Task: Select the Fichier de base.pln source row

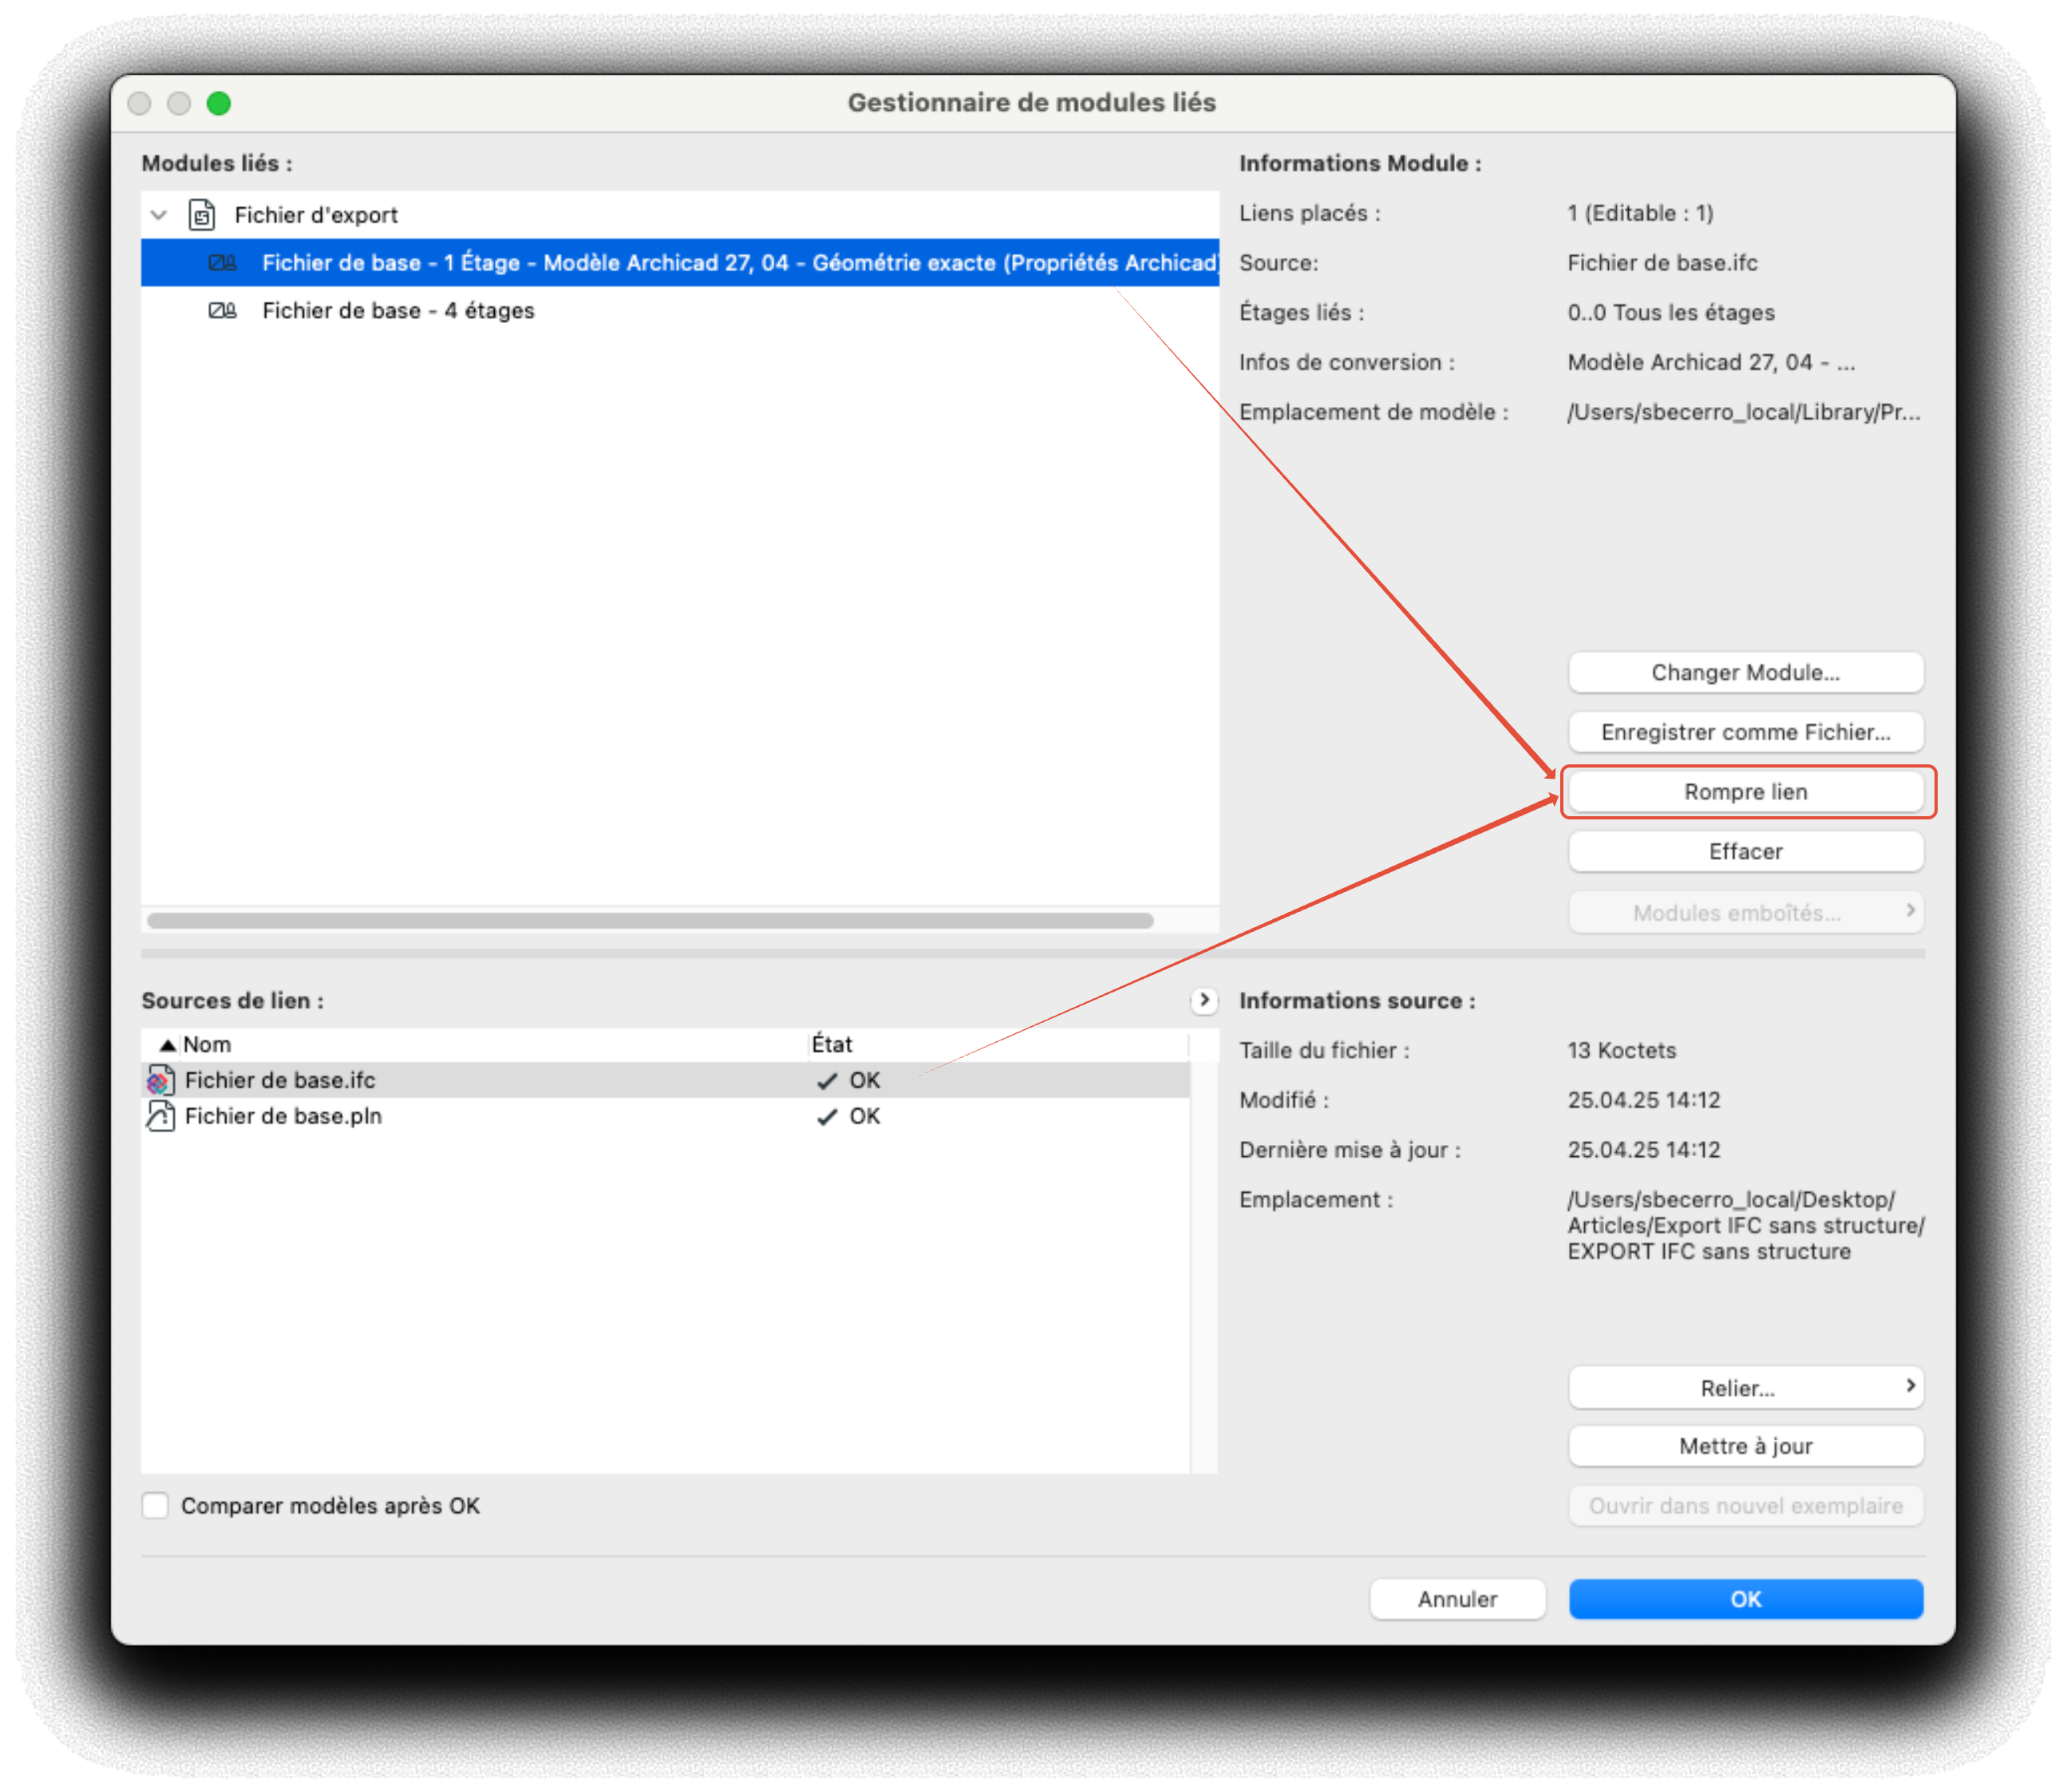Action: (665, 1116)
